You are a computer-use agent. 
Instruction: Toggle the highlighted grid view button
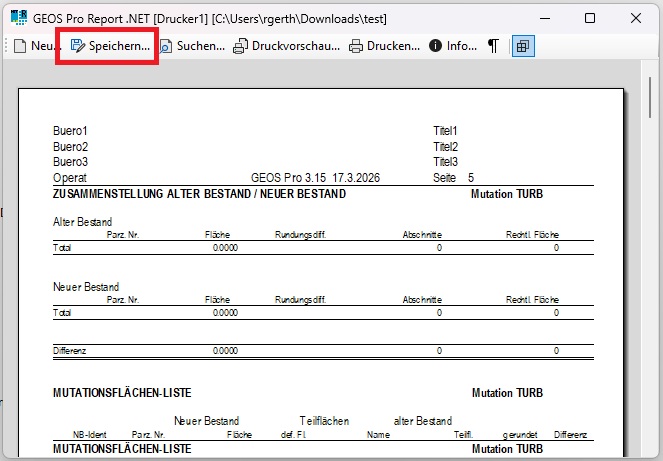click(x=523, y=46)
